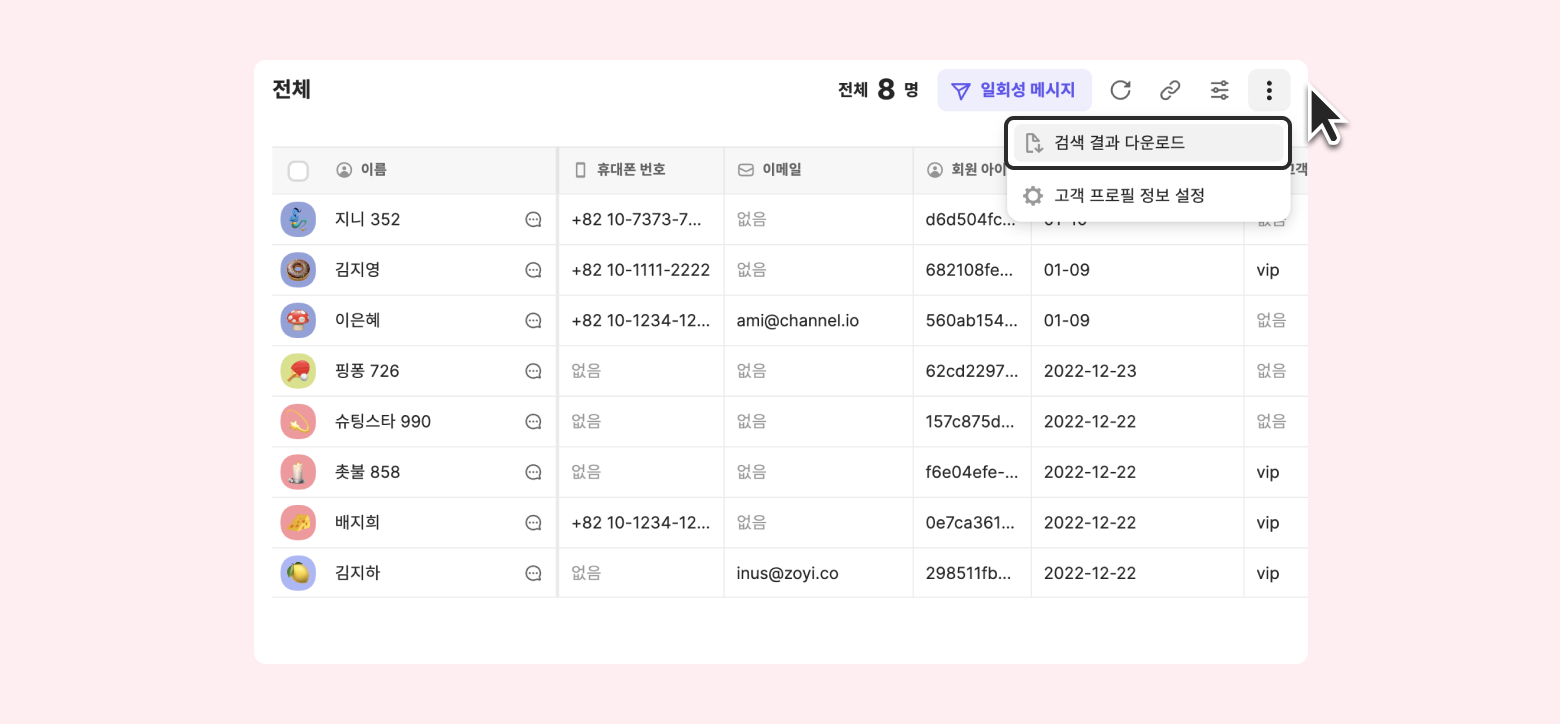1560x724 pixels.
Task: Click the refresh icon in the toolbar
Action: tap(1120, 91)
